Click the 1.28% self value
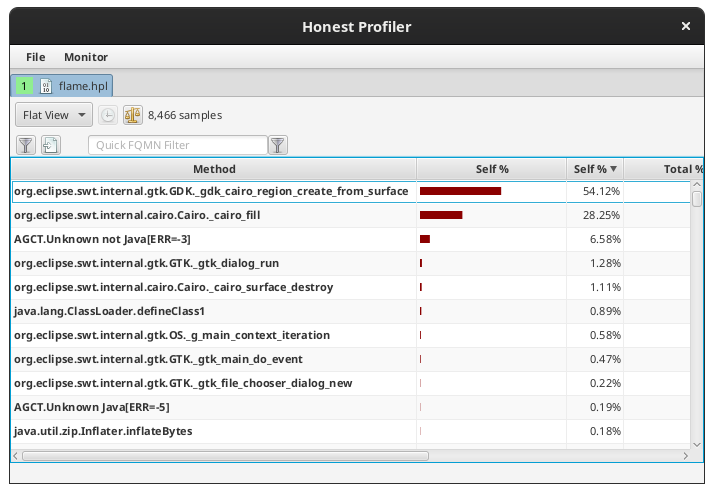This screenshot has width=714, height=493. [605, 264]
